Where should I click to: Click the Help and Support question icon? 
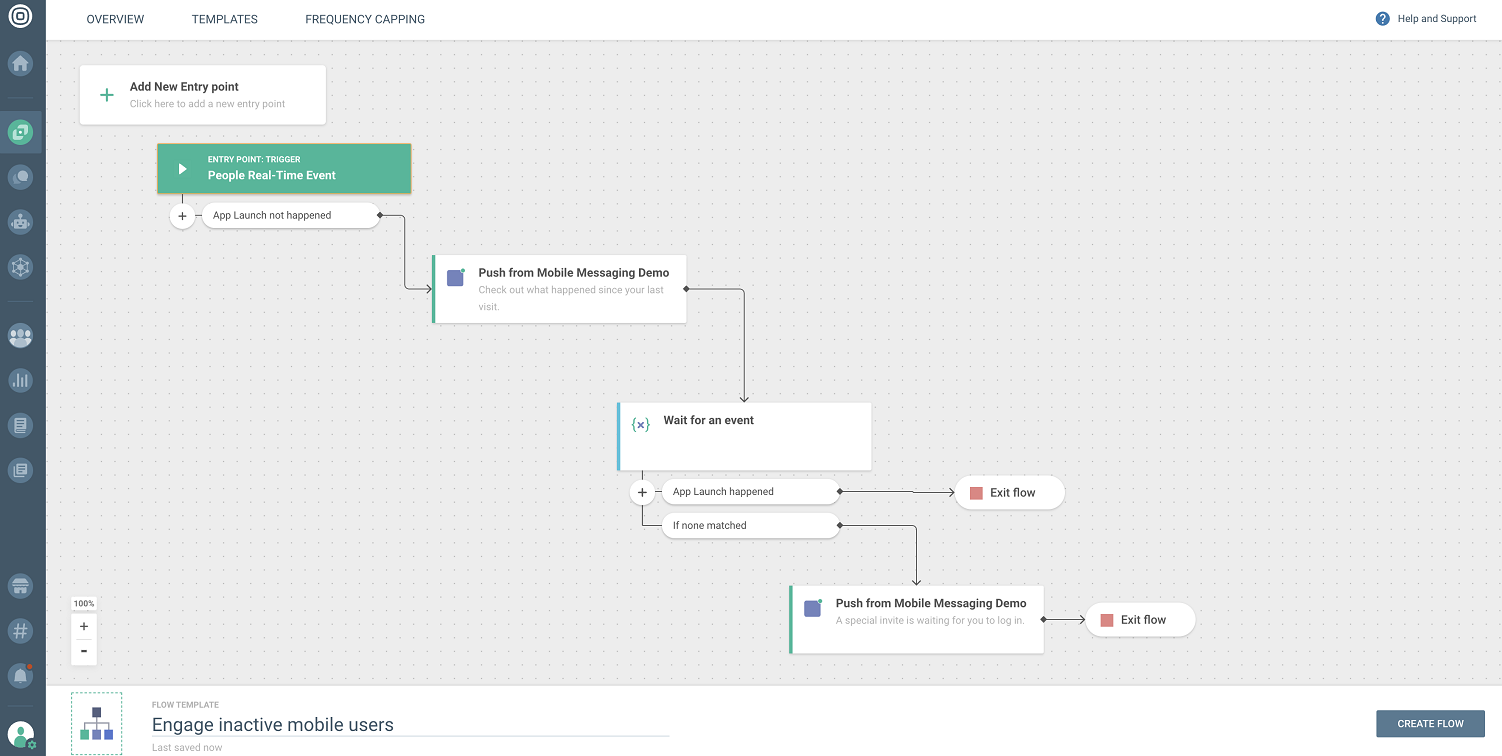1383,19
